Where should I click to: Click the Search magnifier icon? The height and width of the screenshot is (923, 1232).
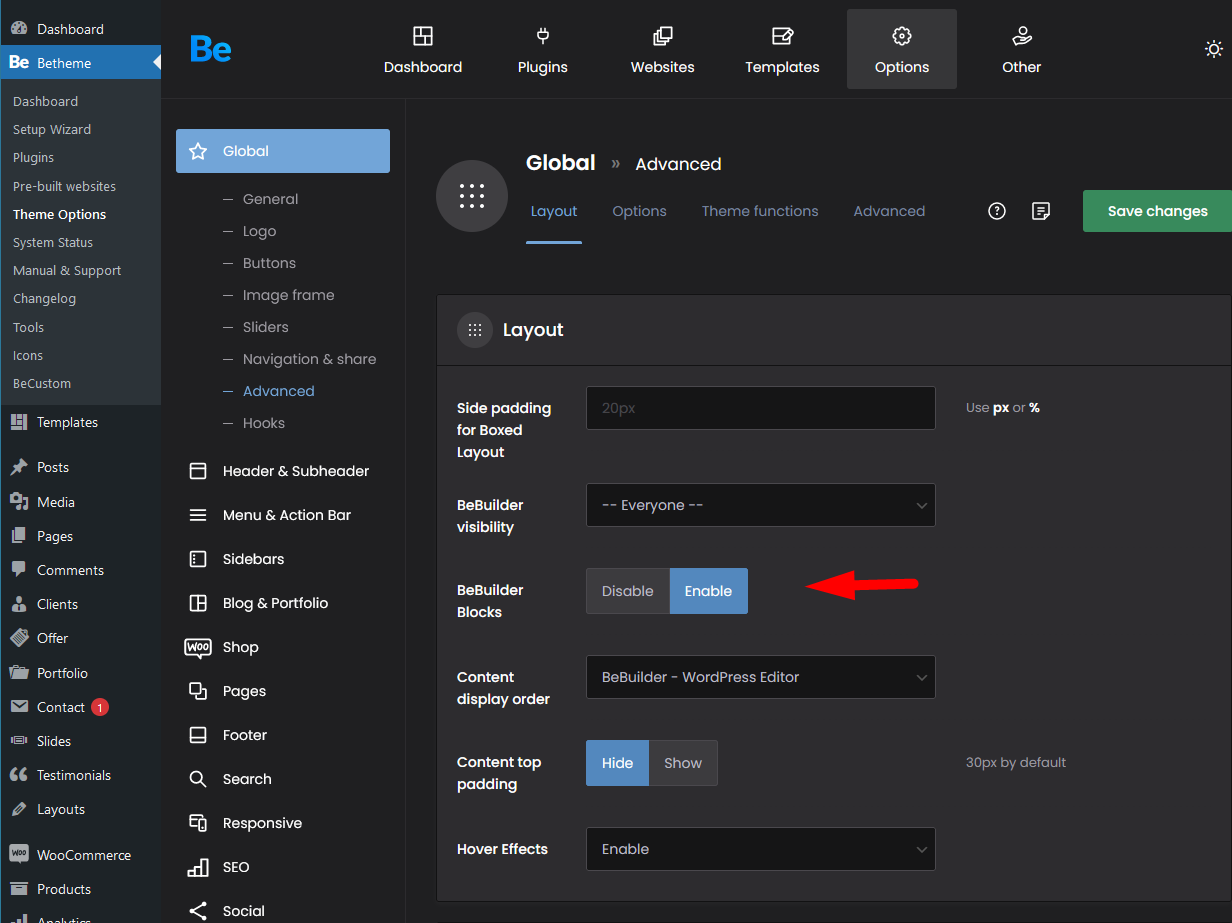(x=198, y=779)
